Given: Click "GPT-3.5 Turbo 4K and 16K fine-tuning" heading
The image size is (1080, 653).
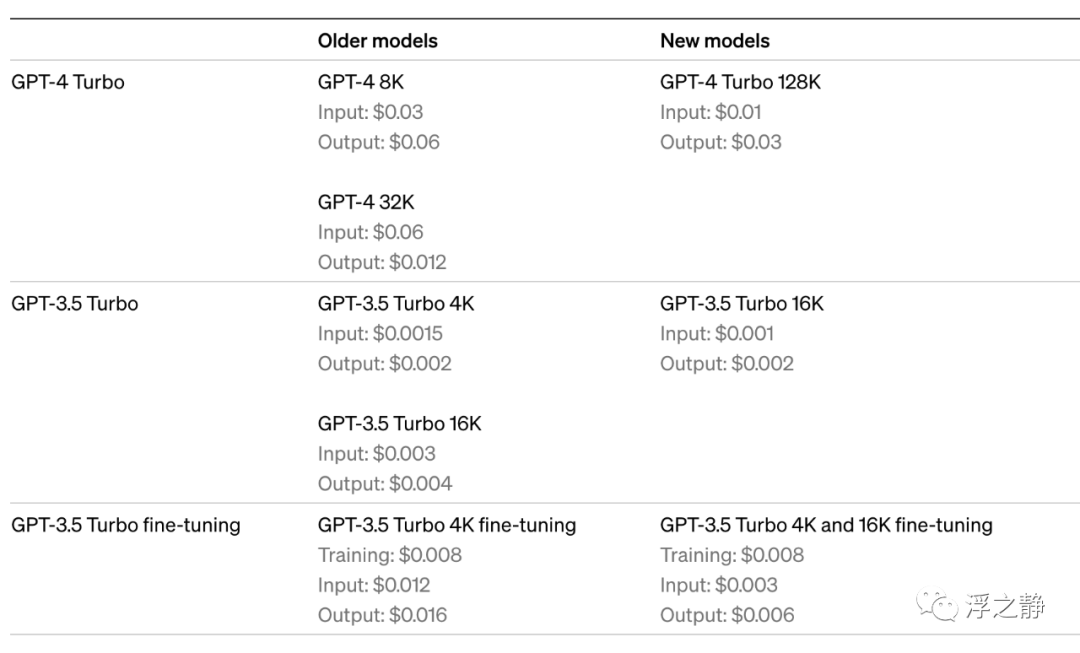Looking at the screenshot, I should tap(826, 524).
